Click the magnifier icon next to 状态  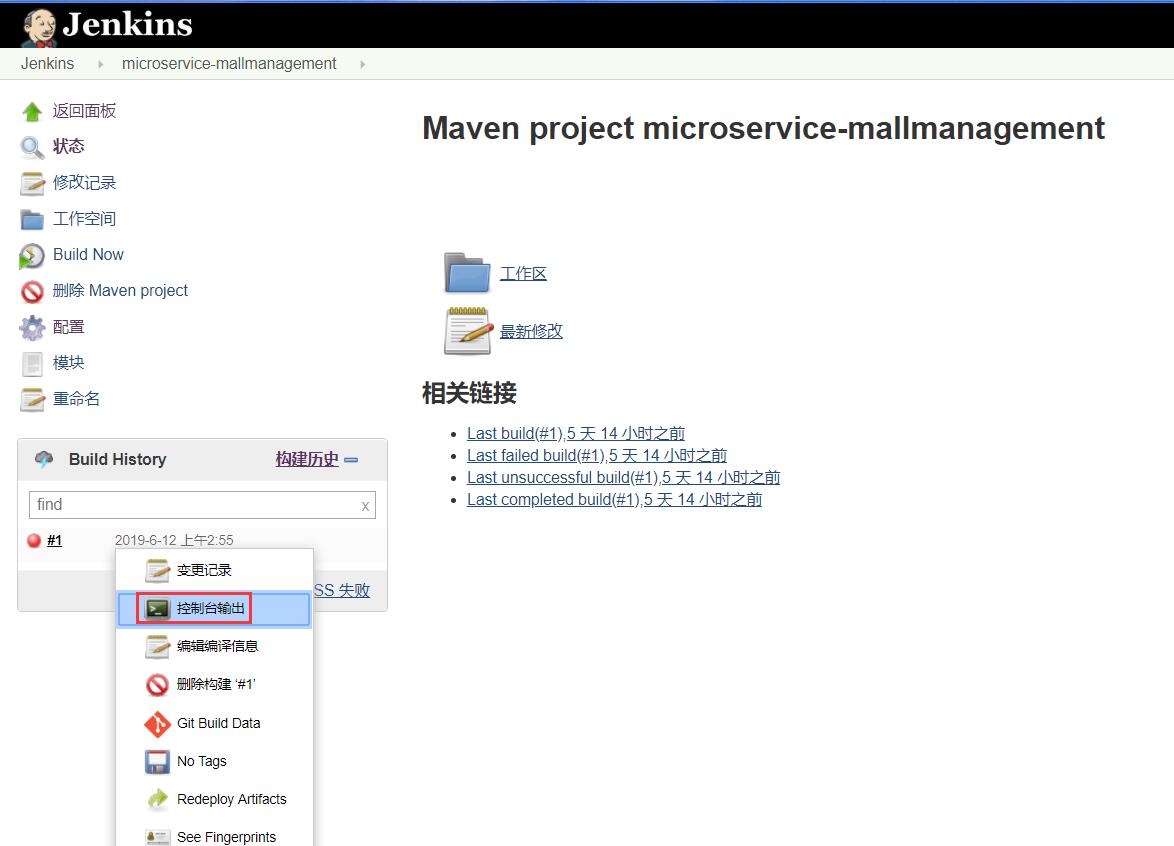tap(31, 147)
